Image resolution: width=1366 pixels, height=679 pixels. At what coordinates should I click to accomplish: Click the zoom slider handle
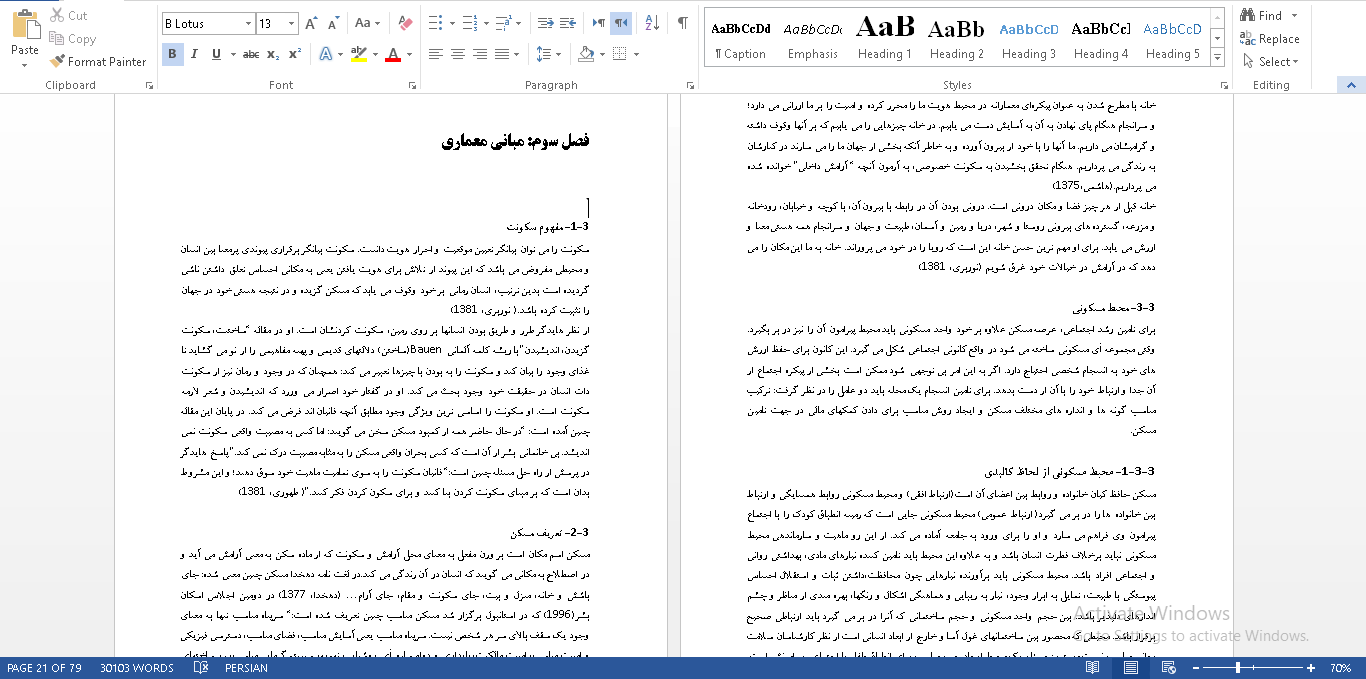1238,667
